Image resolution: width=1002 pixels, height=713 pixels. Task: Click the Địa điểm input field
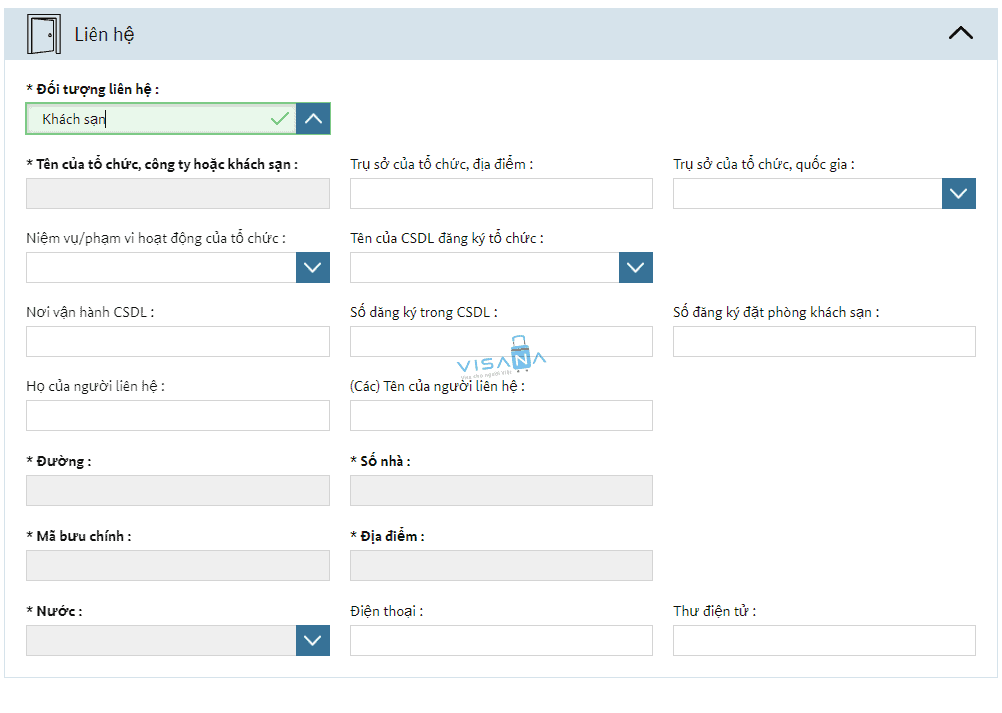[501, 565]
